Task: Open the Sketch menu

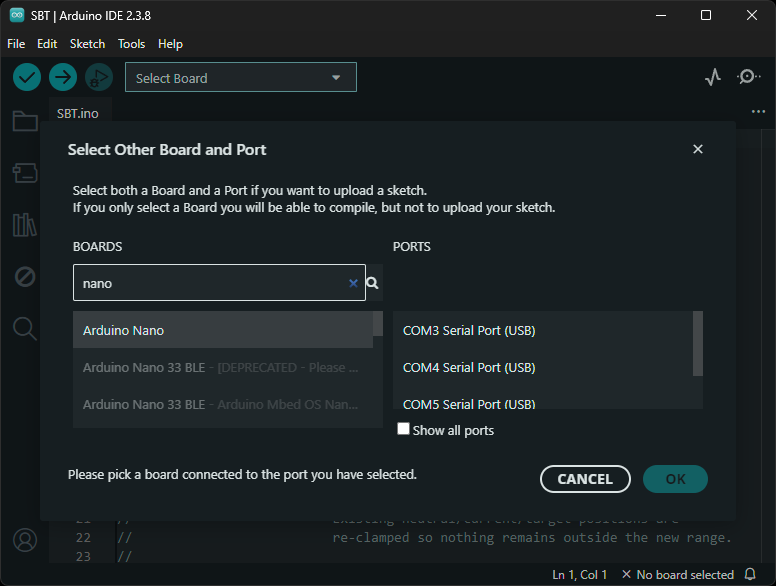Action: click(x=87, y=44)
